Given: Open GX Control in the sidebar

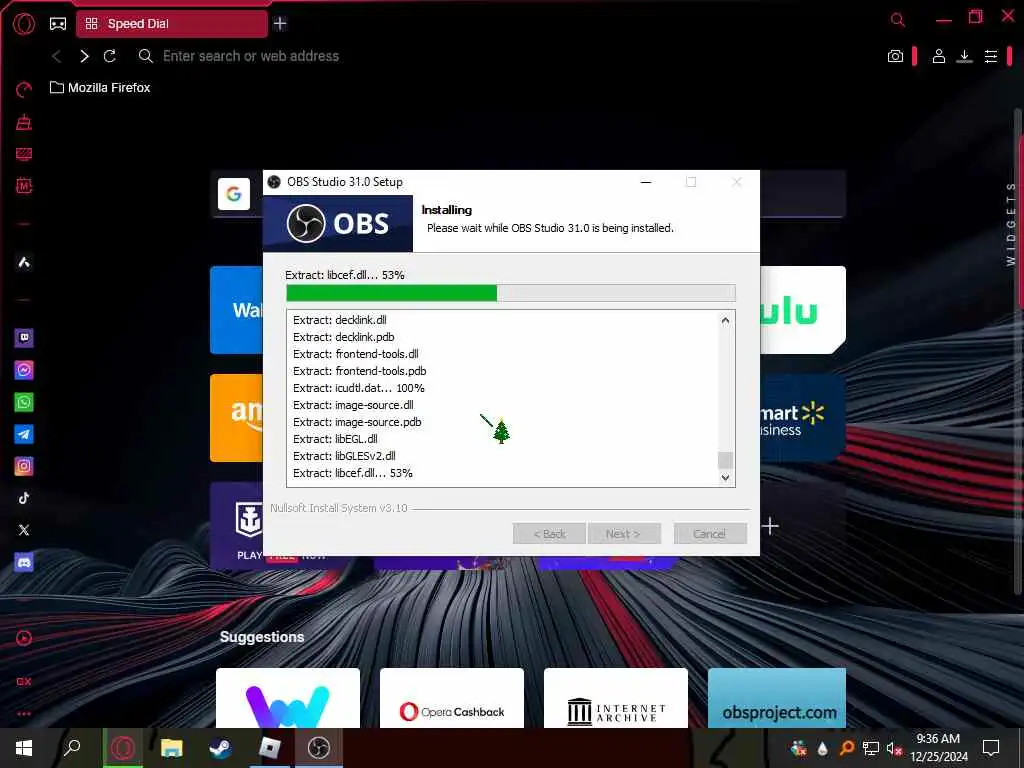Looking at the screenshot, I should [x=24, y=89].
